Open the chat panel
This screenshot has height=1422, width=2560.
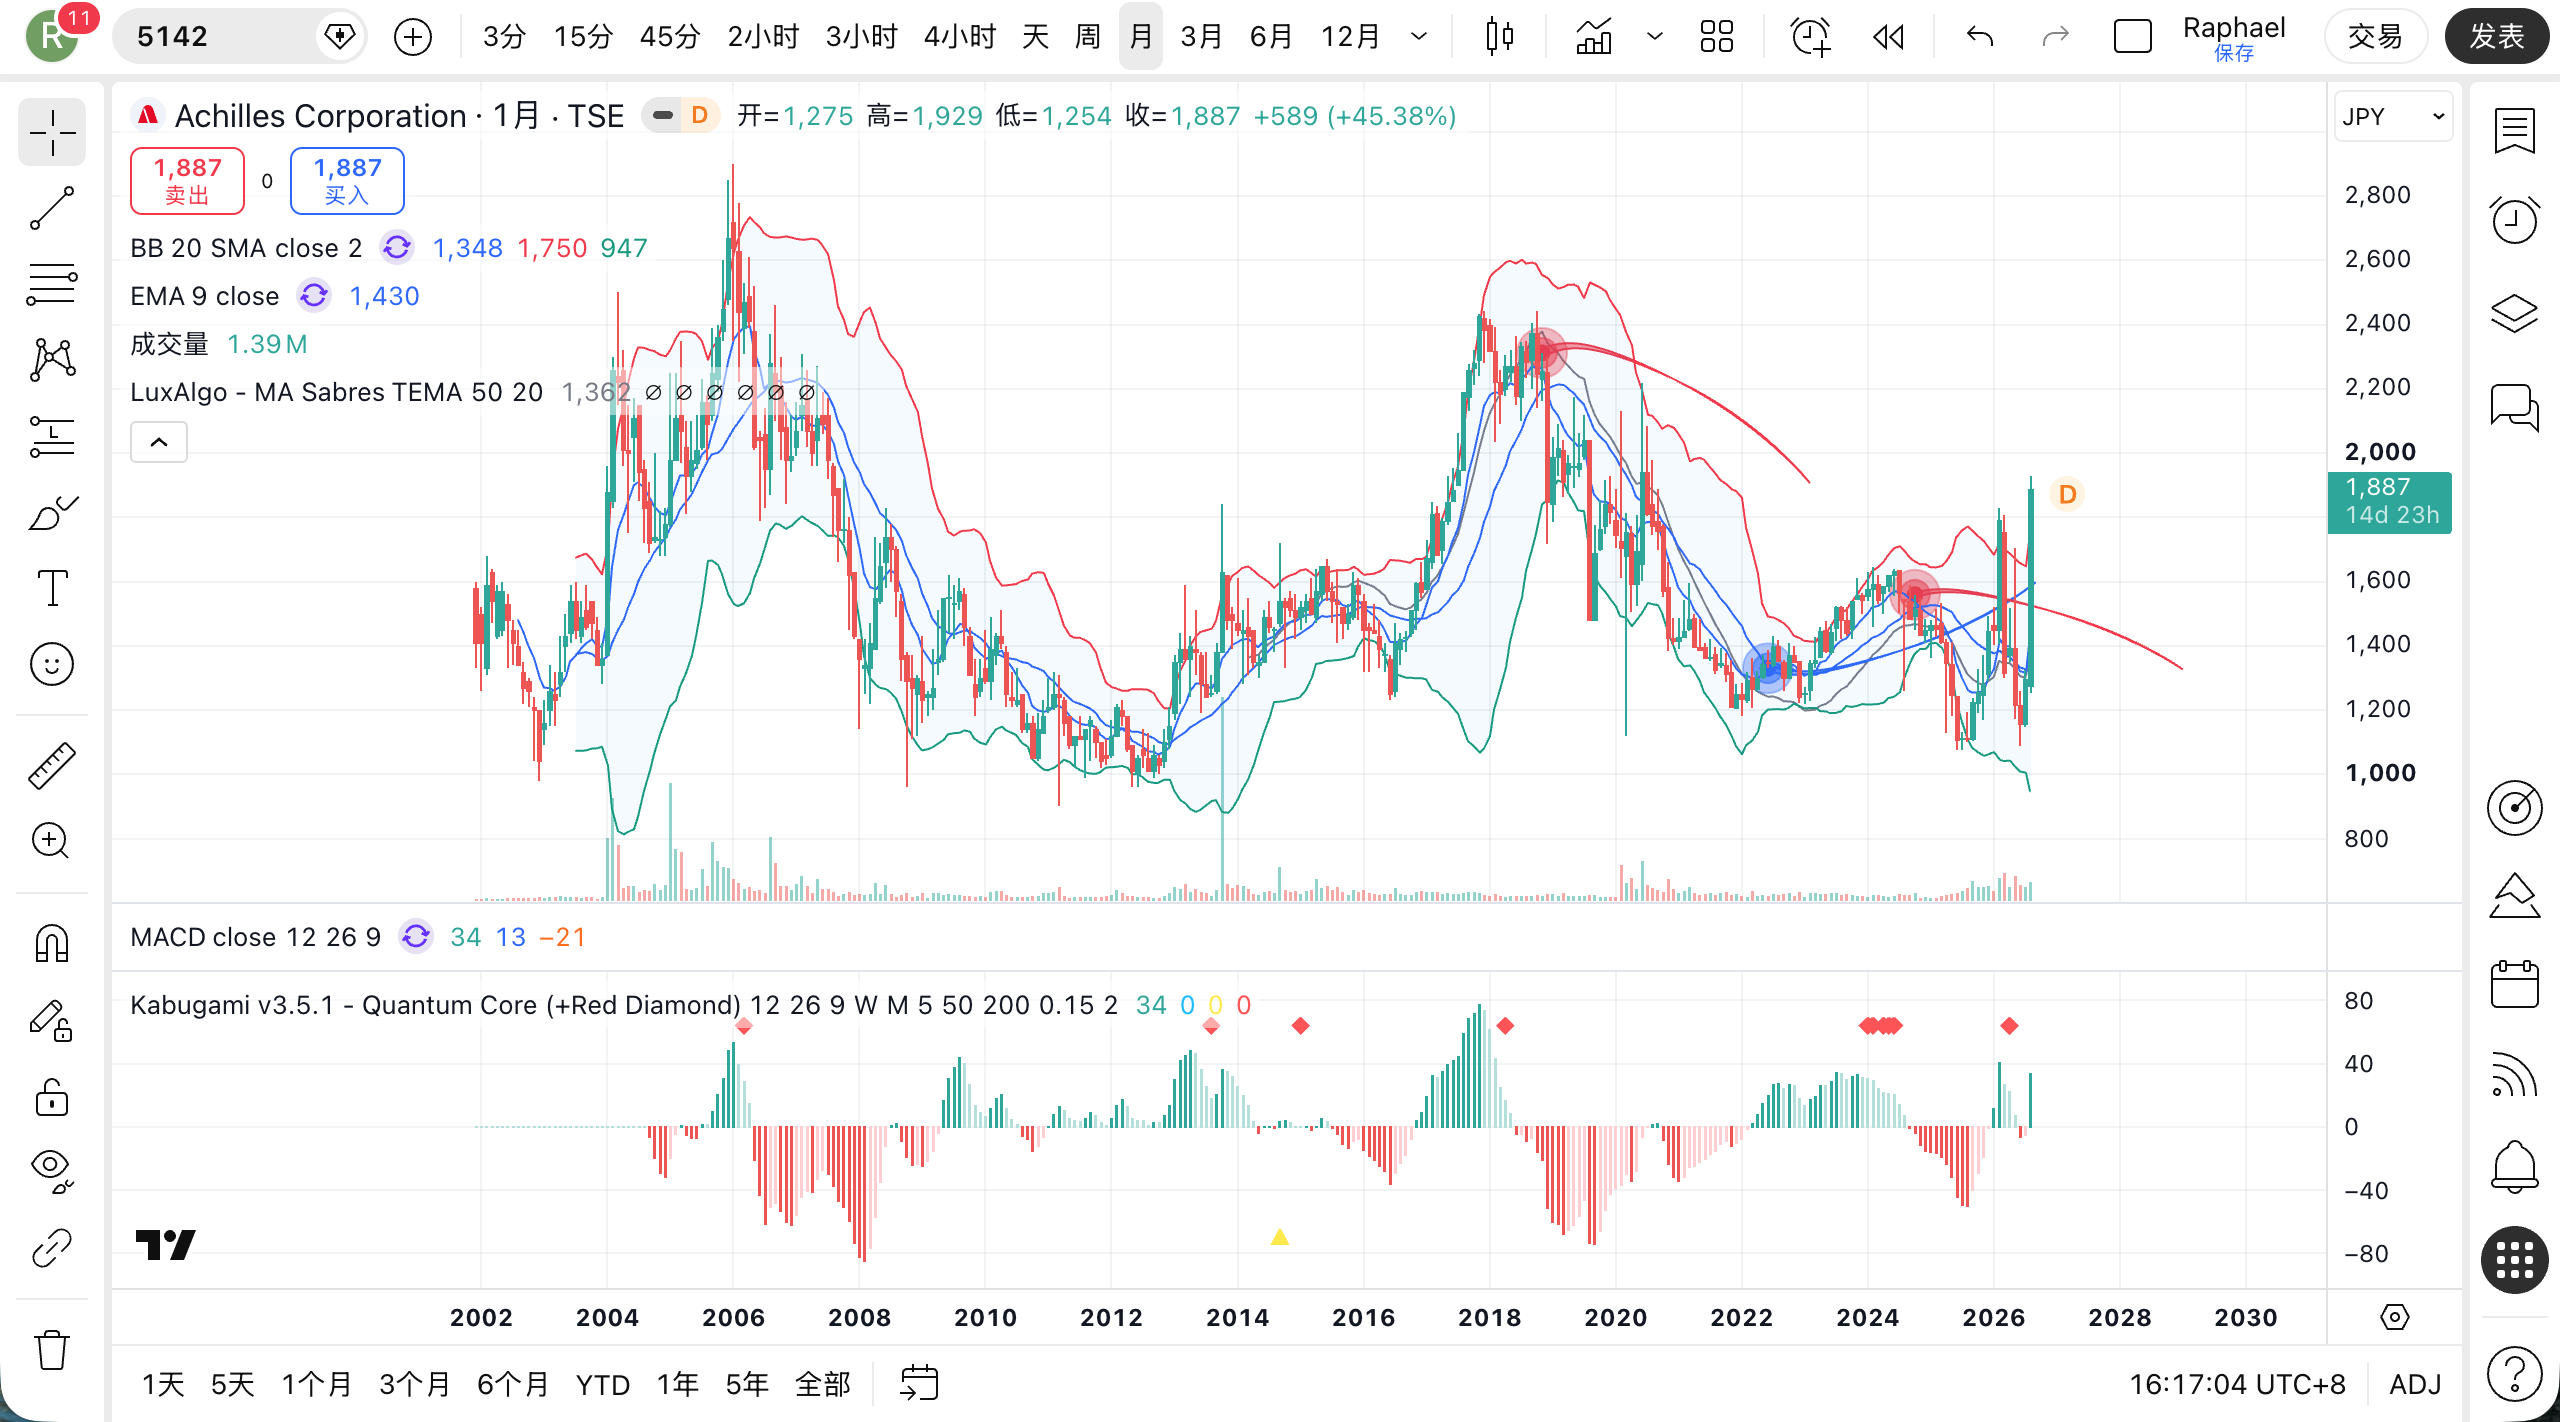point(2514,406)
